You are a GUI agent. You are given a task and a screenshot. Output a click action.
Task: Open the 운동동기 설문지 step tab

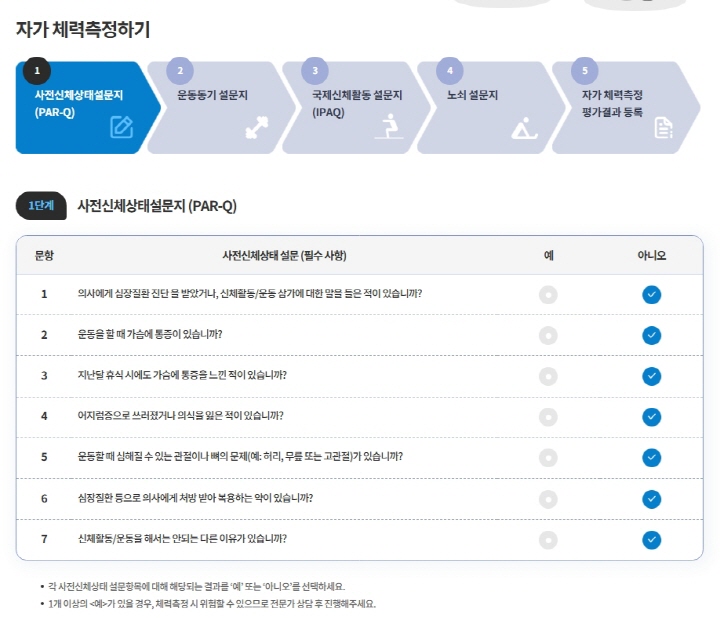pyautogui.click(x=220, y=107)
